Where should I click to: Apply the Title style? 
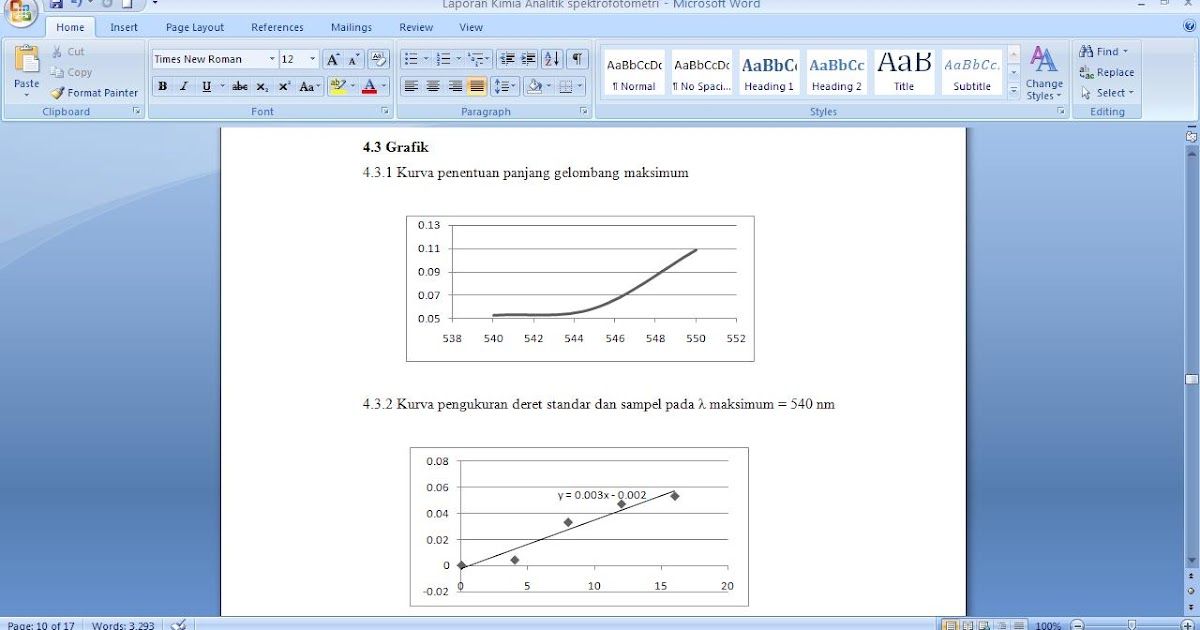pos(904,72)
